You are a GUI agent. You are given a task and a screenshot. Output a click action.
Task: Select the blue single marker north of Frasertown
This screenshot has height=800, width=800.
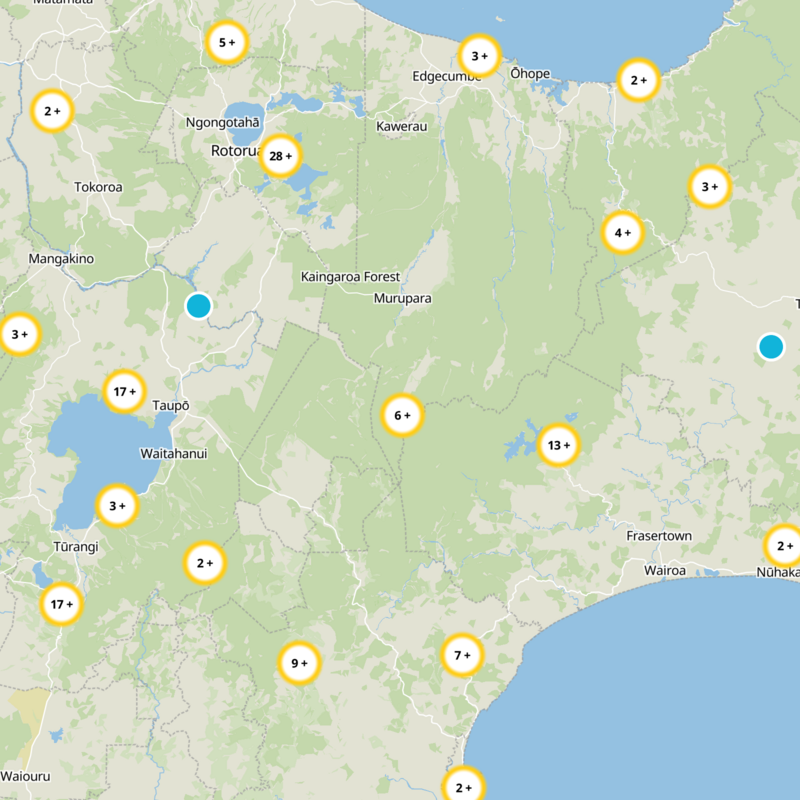click(x=771, y=346)
